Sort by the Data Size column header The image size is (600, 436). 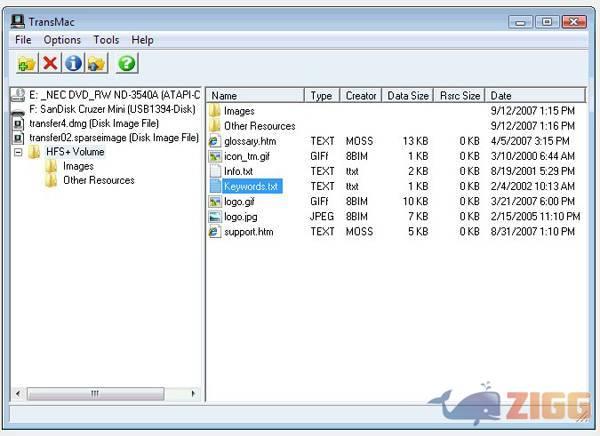point(408,95)
